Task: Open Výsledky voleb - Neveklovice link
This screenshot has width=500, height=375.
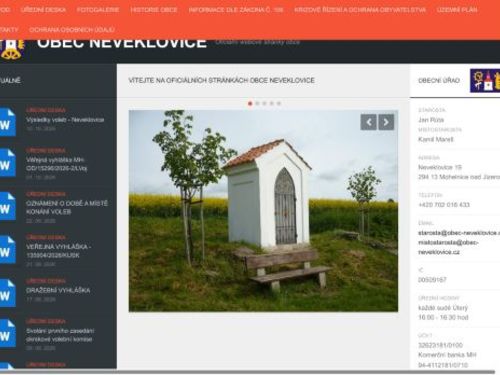Action: 65,119
